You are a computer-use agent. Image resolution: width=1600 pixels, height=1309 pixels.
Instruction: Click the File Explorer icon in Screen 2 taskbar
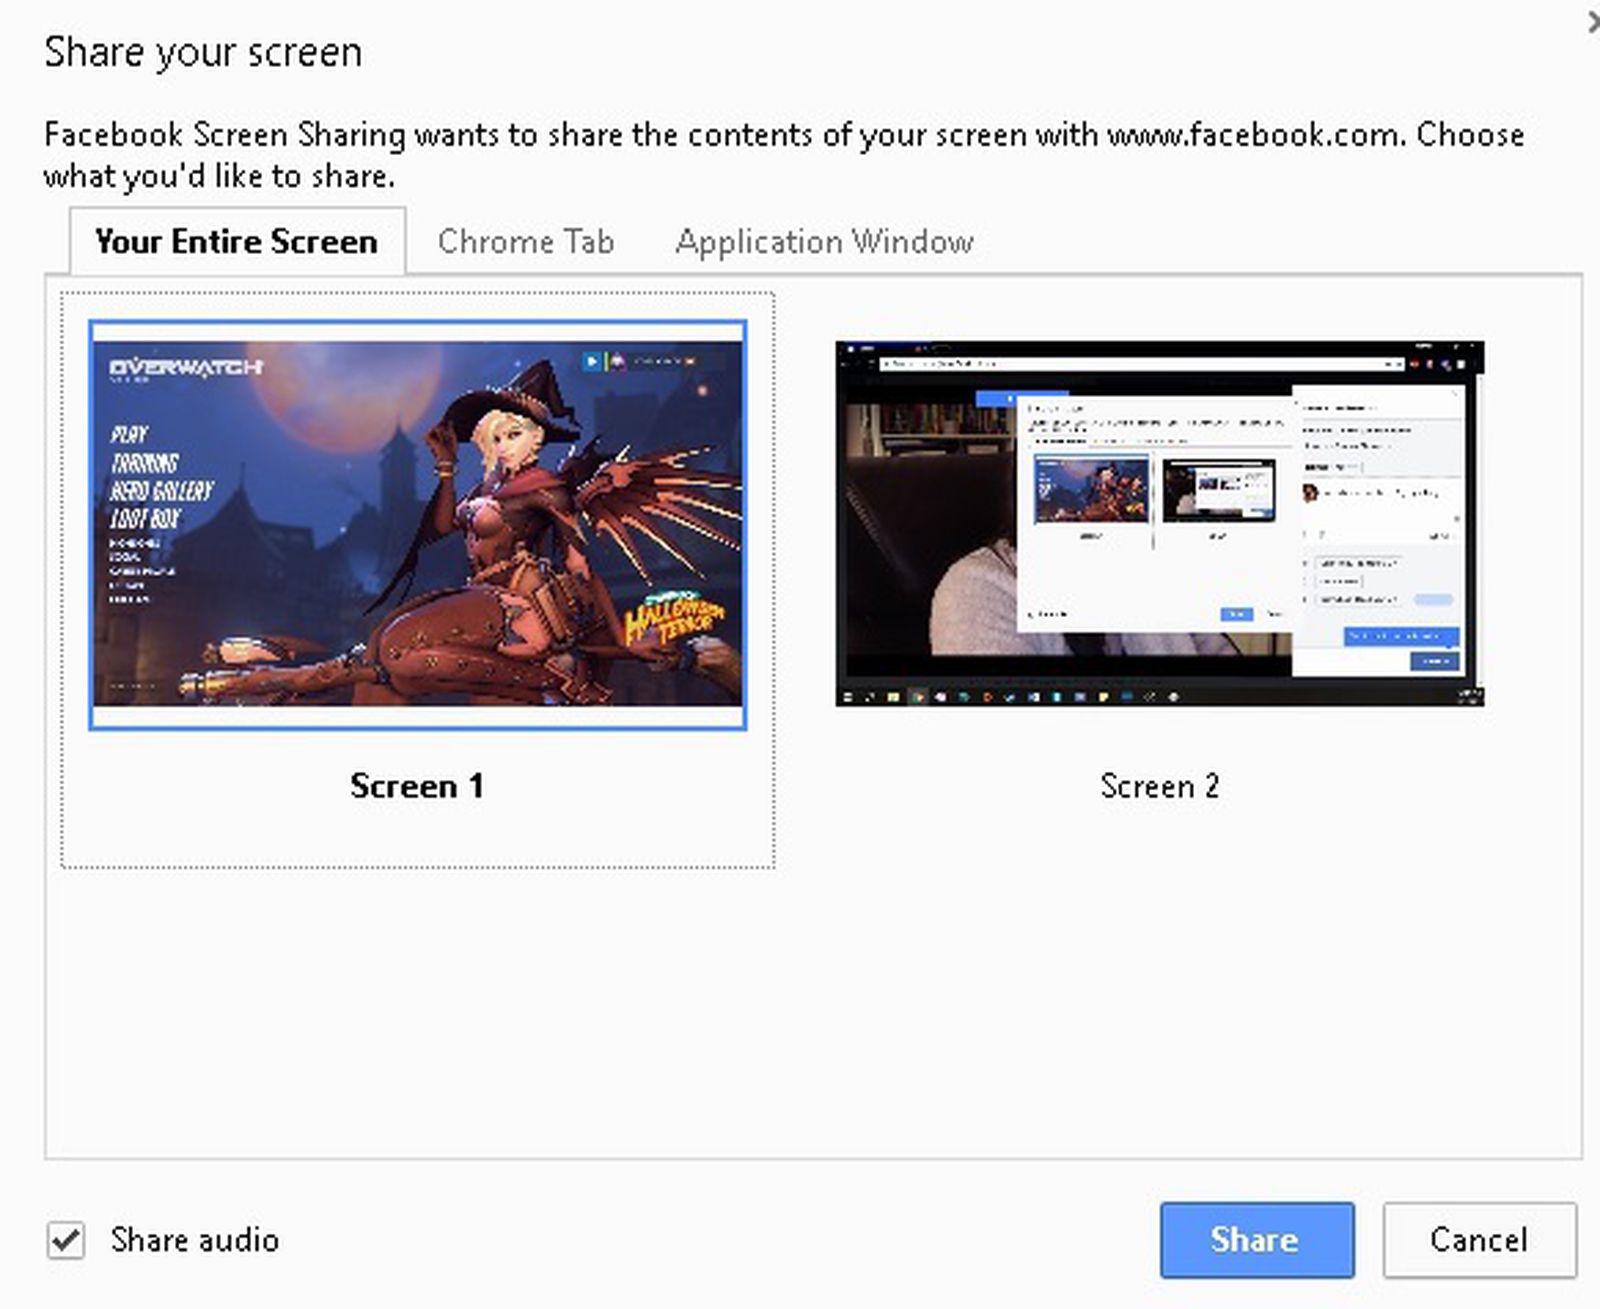(893, 697)
